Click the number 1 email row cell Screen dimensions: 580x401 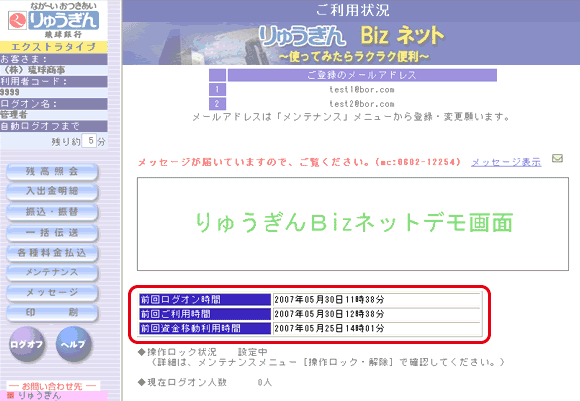[x=217, y=90]
